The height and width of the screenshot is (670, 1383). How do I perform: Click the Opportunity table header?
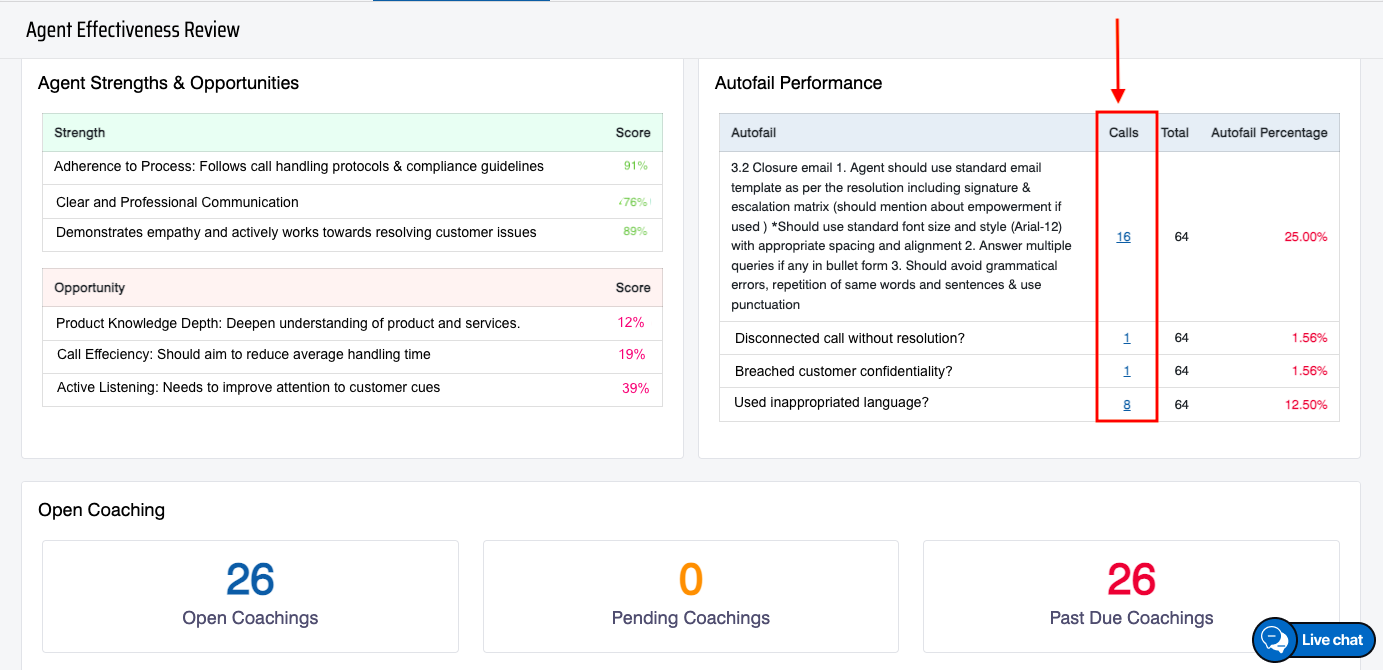(90, 288)
